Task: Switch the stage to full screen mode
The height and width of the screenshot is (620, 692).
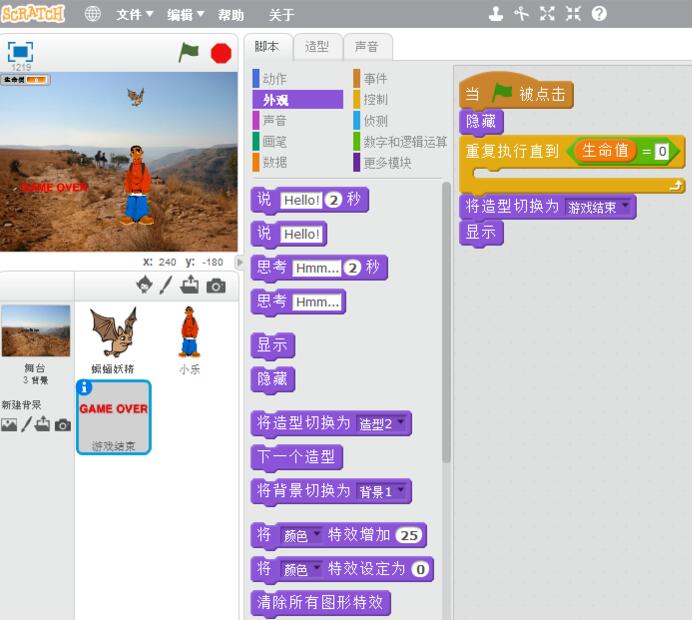Action: [20, 52]
